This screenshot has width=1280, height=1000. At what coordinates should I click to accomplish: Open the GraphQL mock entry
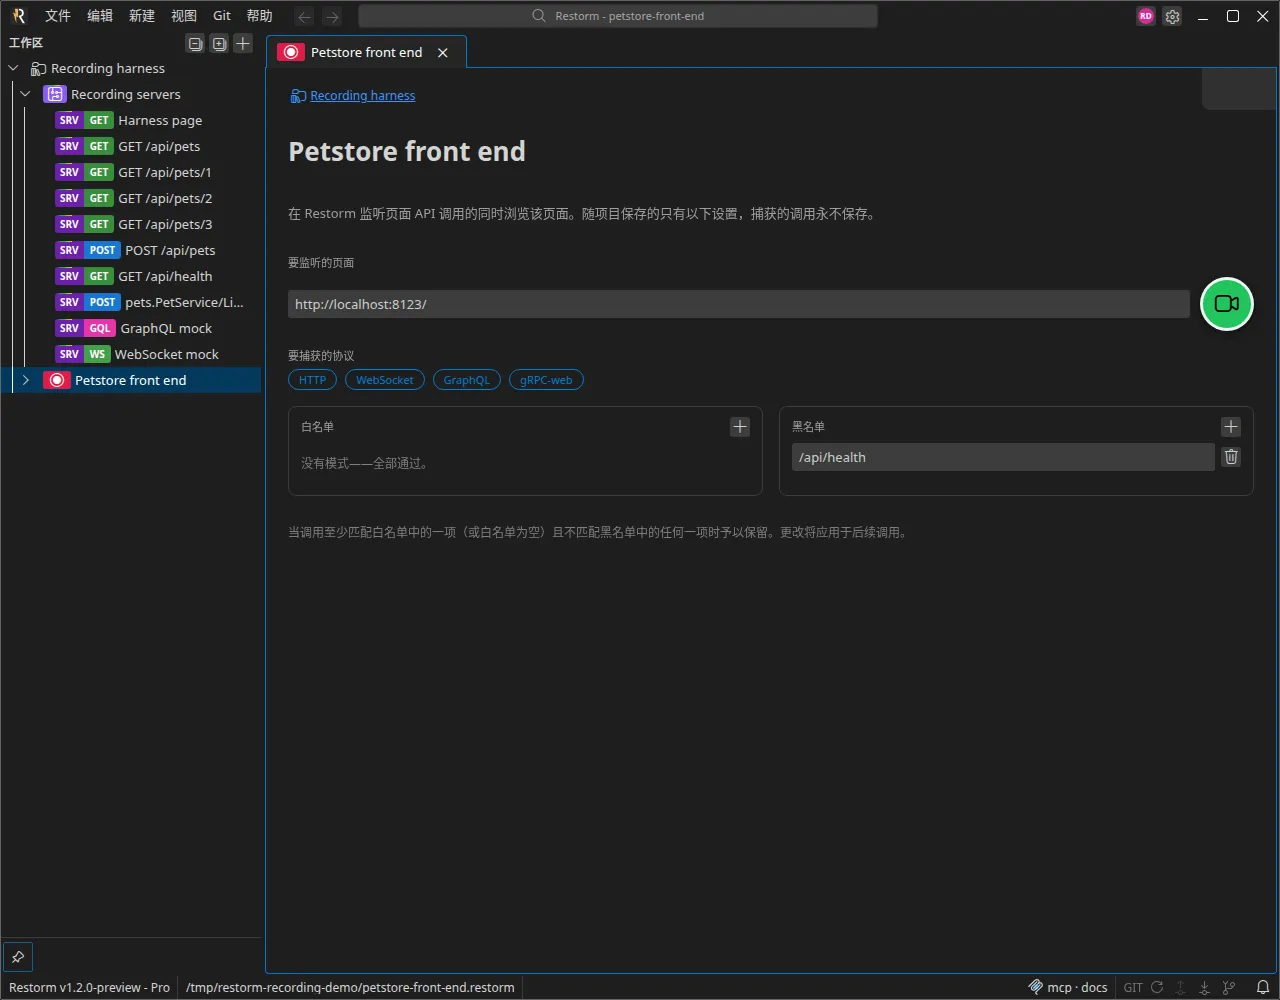[x=131, y=328]
